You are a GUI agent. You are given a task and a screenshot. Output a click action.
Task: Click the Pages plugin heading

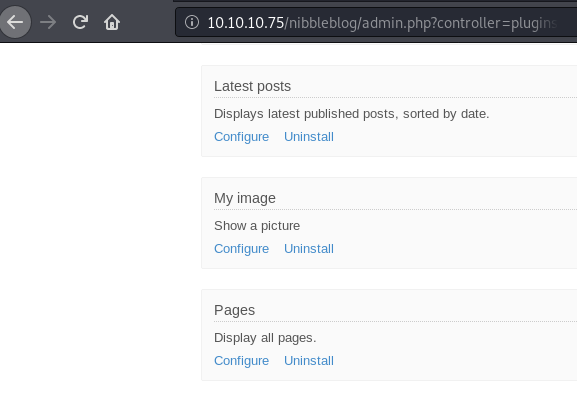[x=234, y=310]
